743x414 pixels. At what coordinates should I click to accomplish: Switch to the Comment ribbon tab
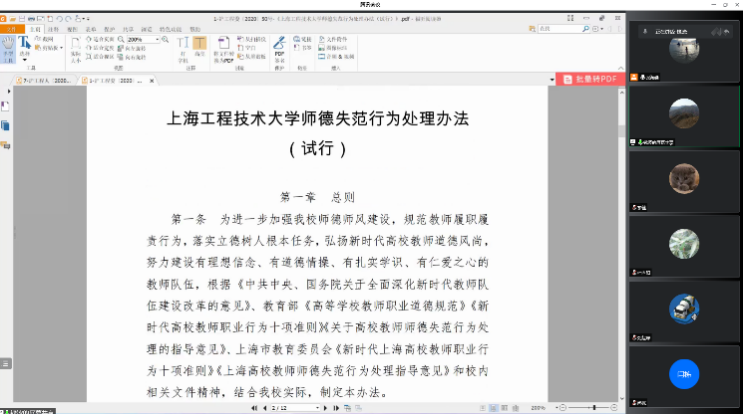(x=54, y=30)
